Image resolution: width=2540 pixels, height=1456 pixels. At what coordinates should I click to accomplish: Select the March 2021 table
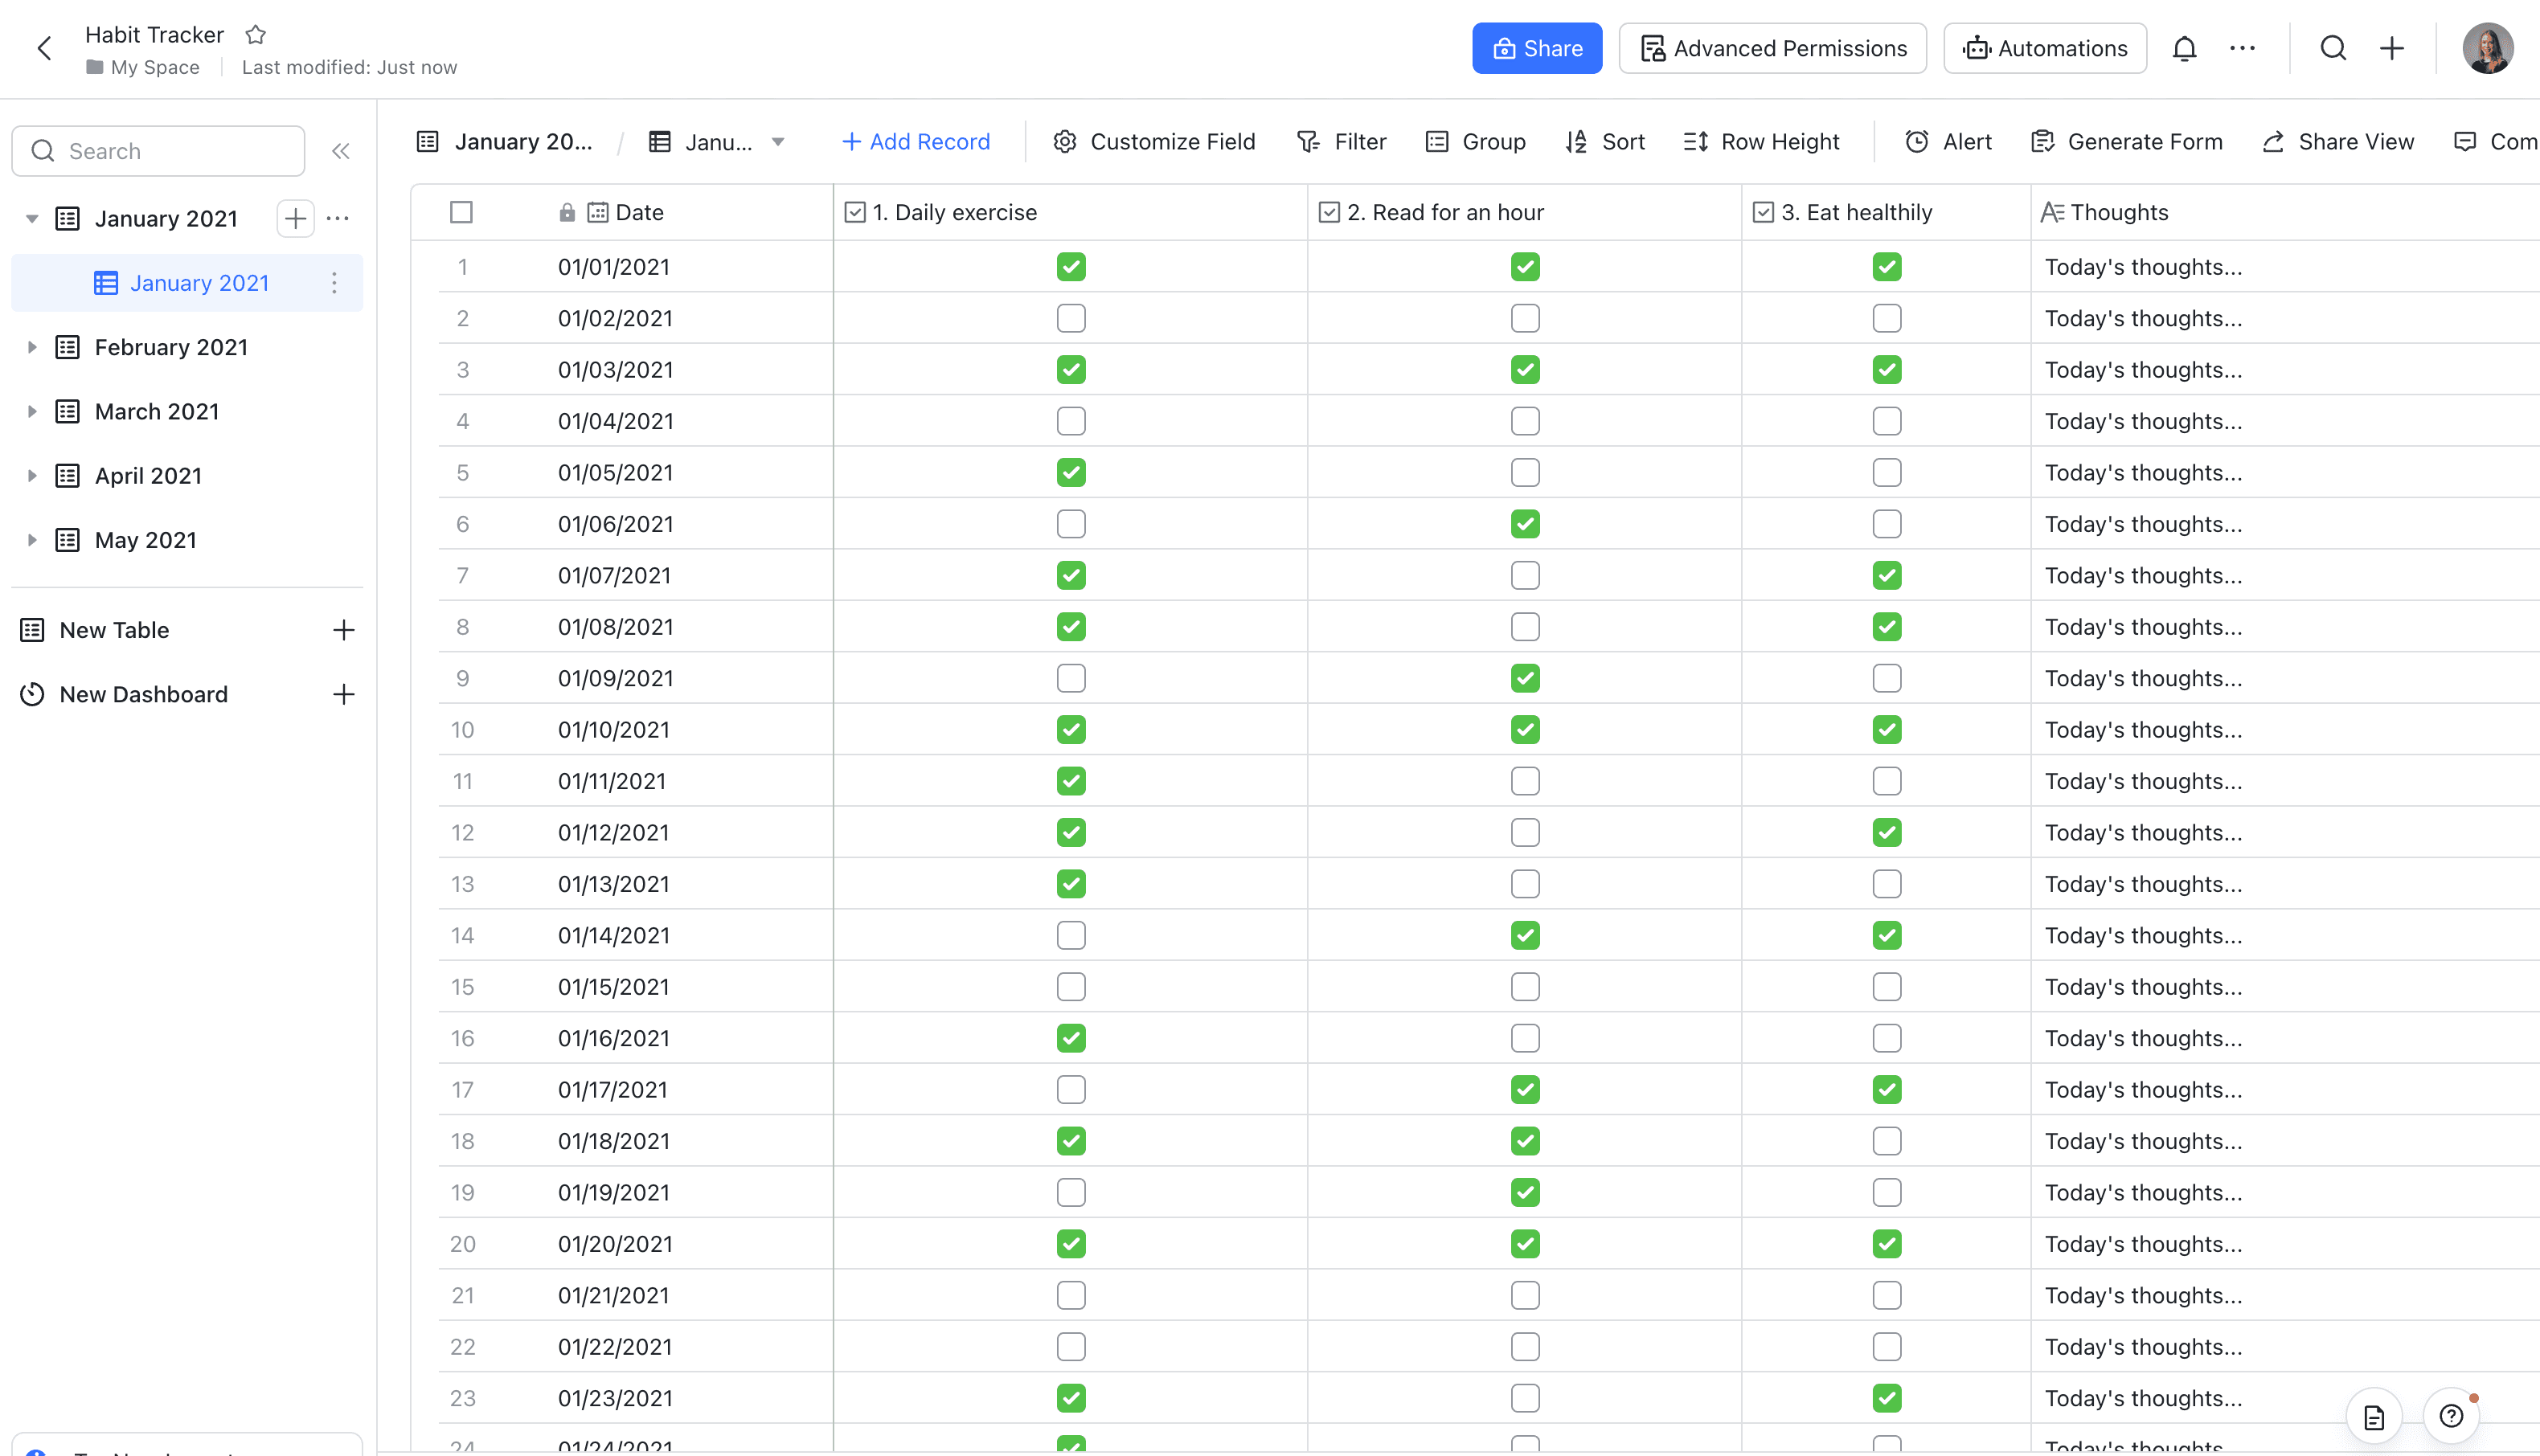(157, 411)
